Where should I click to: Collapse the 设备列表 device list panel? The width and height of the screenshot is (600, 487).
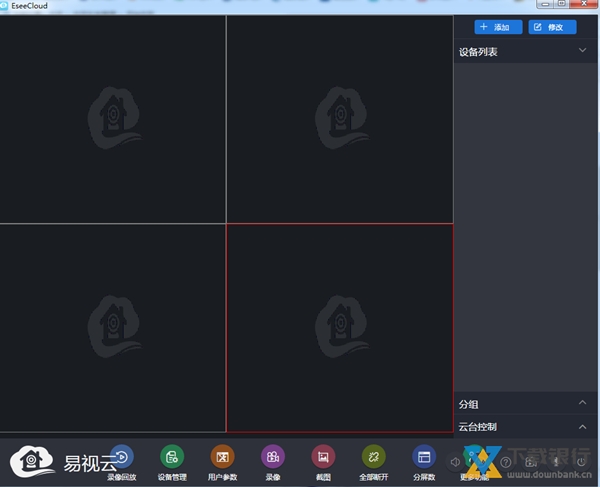pyautogui.click(x=582, y=50)
